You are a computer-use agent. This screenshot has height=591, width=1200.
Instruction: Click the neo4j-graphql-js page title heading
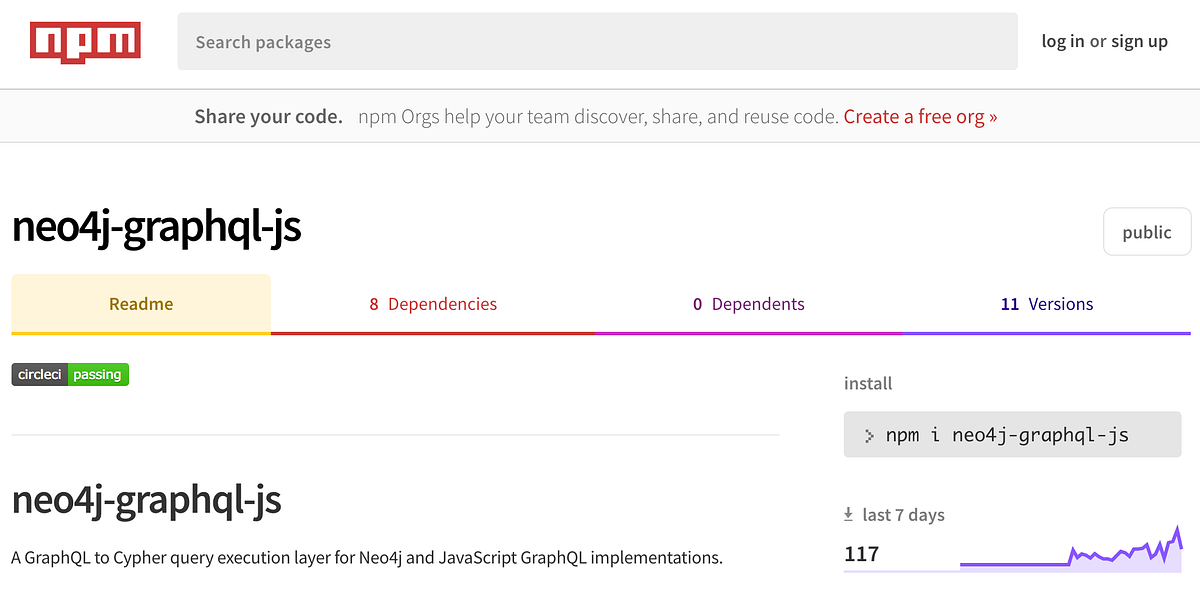pos(156,228)
